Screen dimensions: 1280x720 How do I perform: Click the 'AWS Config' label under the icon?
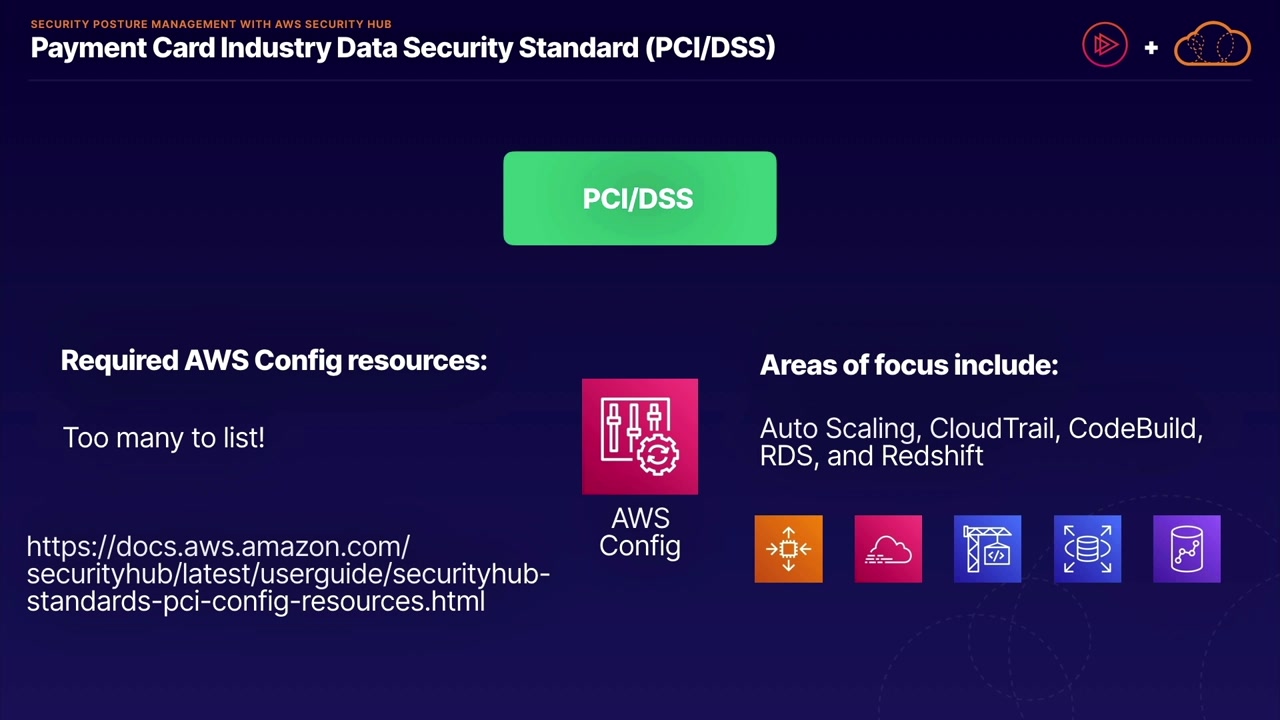[x=640, y=532]
